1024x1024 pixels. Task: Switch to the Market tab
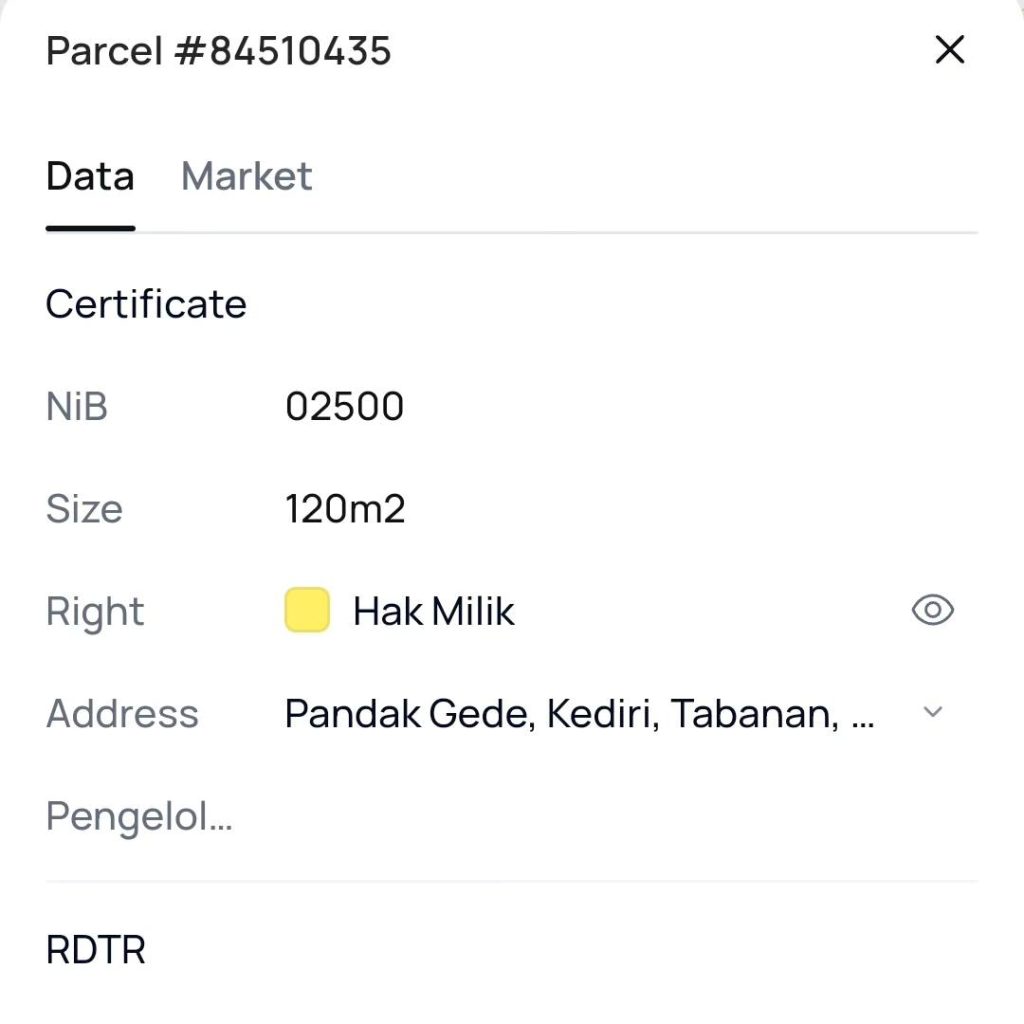click(x=247, y=176)
